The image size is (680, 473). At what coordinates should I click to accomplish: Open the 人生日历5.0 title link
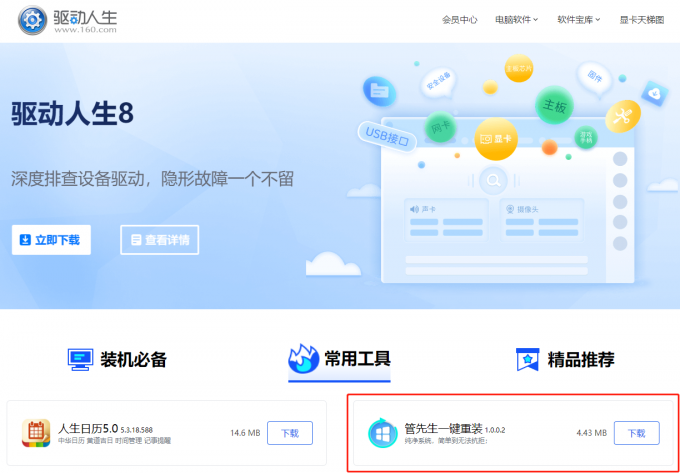88,429
